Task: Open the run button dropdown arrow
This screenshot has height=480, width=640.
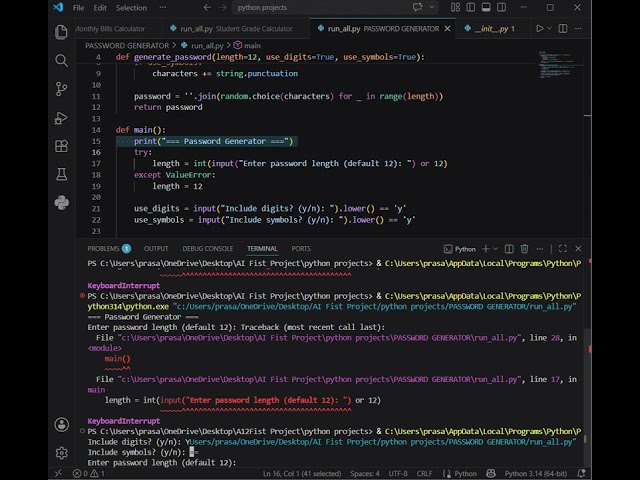Action: pos(549,29)
